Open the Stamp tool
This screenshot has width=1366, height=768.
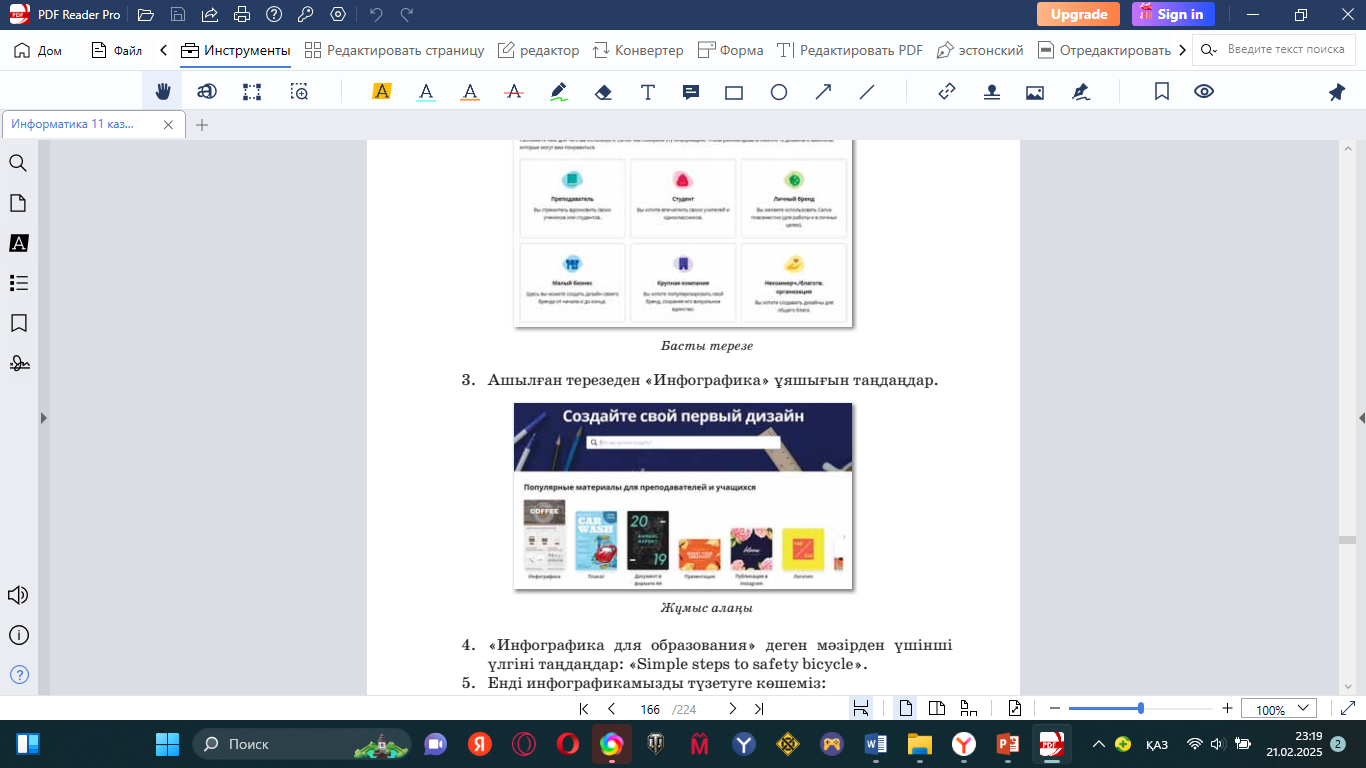click(991, 92)
